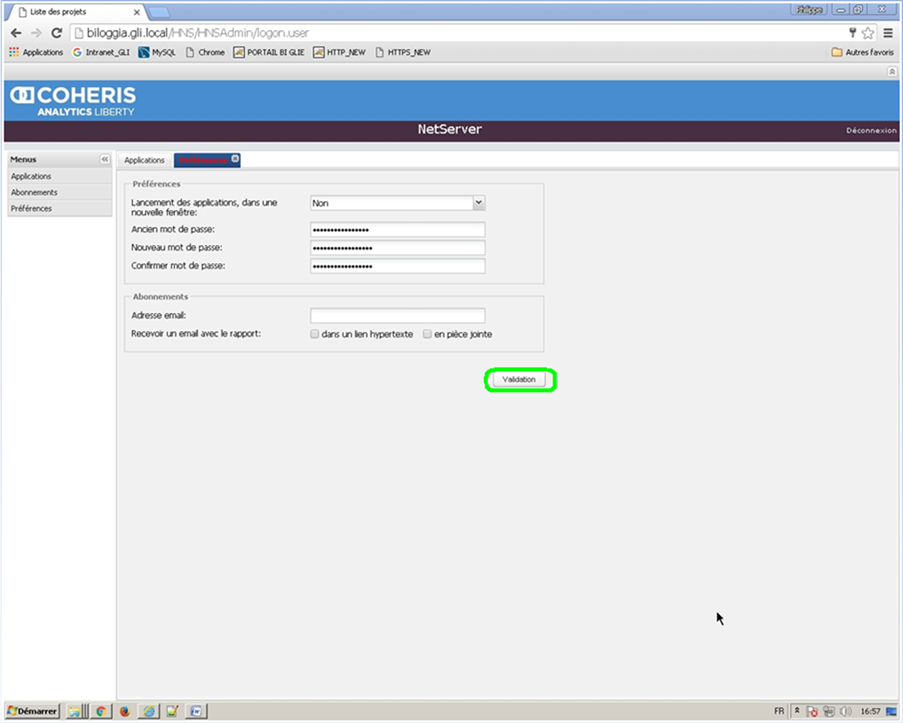The image size is (903, 723).
Task: Focus the Nouveau mot de passe field
Action: [397, 248]
